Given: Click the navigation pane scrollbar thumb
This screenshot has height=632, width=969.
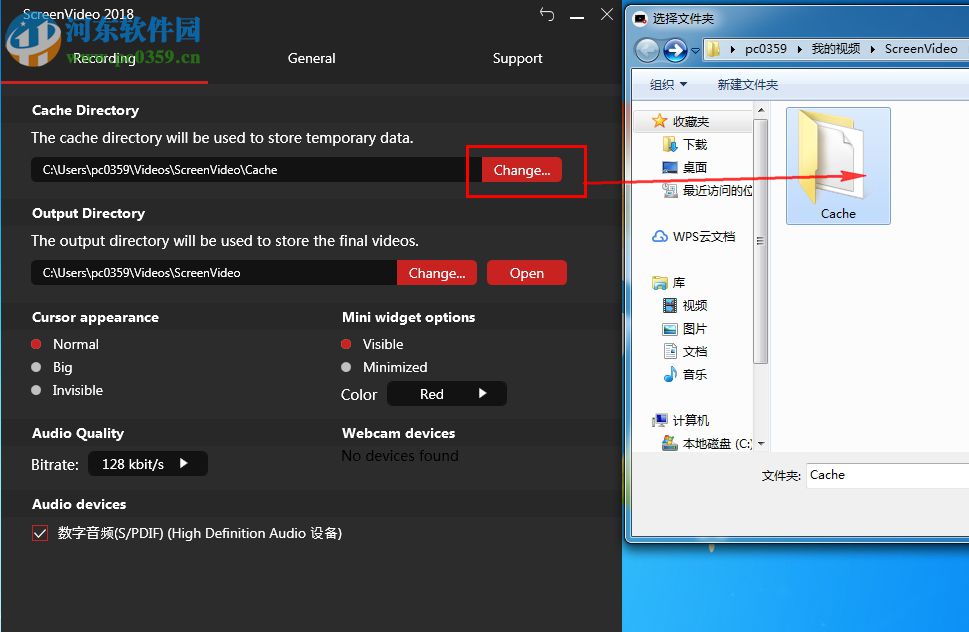Looking at the screenshot, I should point(761,241).
